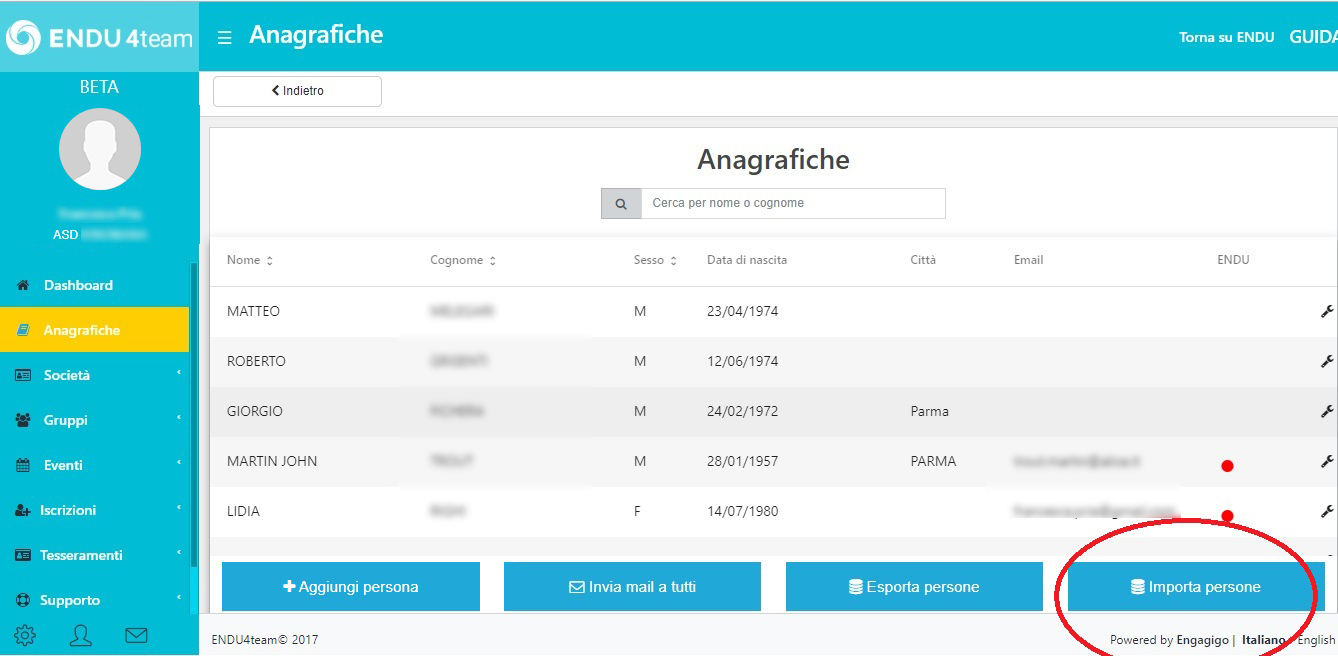Open user profile icon in sidebar footer

(x=81, y=635)
